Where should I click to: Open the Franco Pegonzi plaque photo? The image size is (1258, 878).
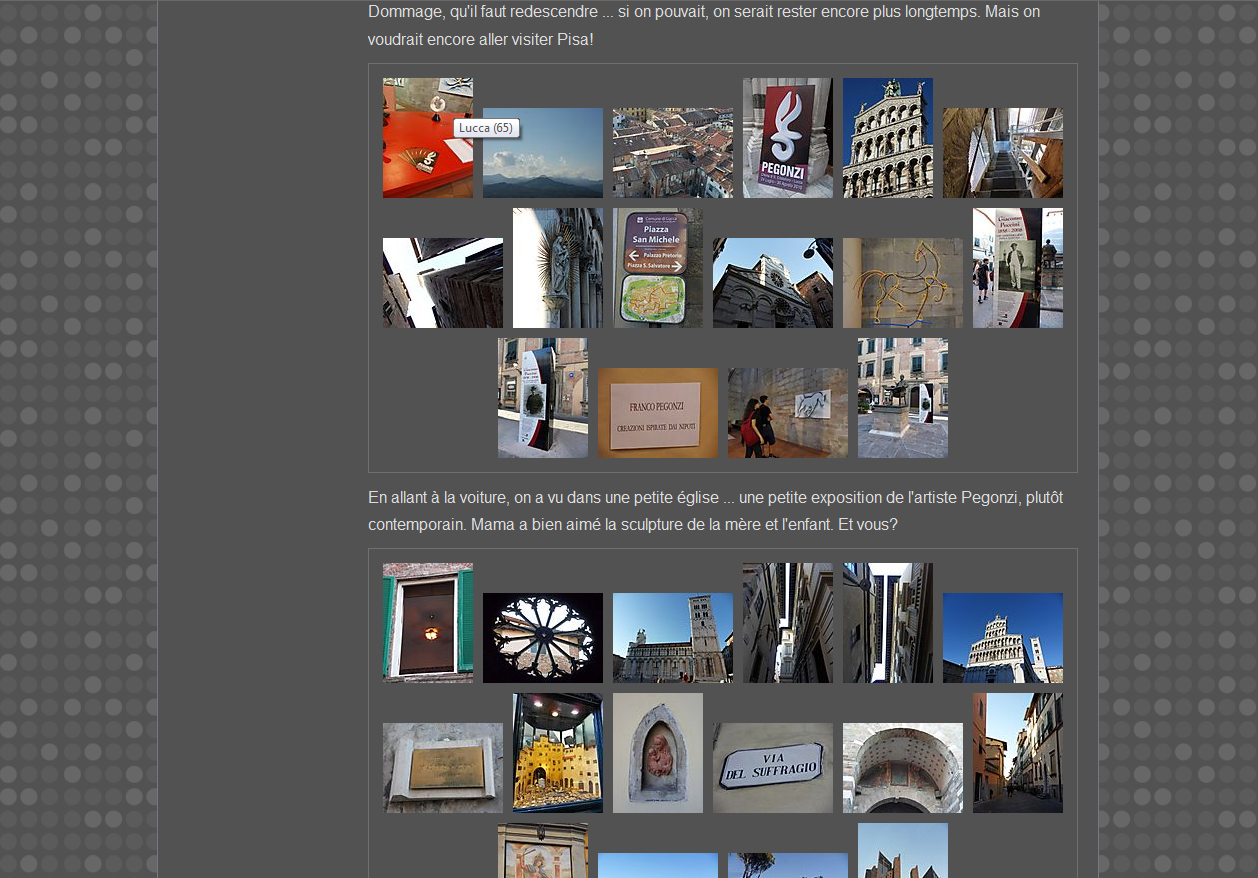click(657, 412)
